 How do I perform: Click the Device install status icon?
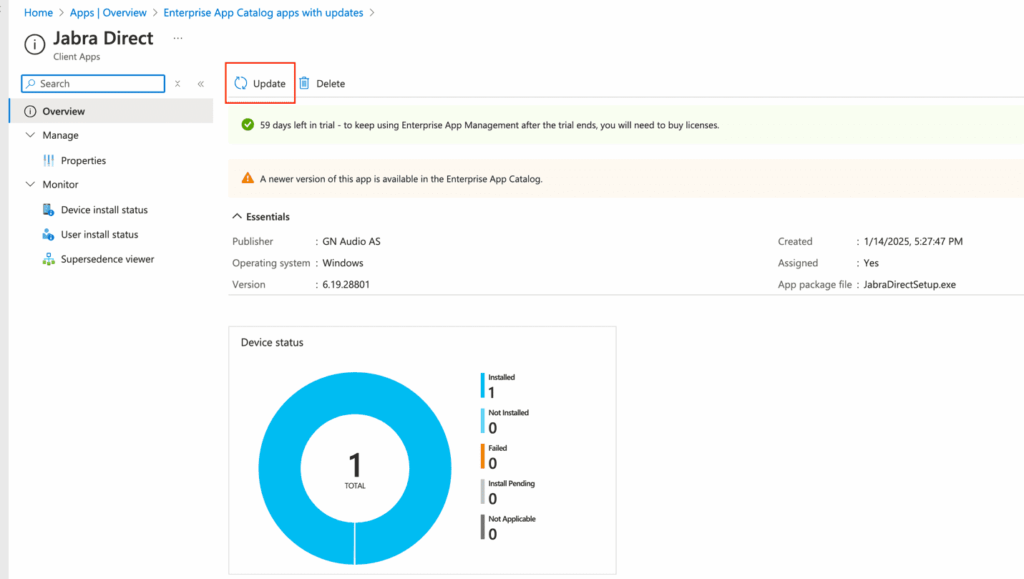pyautogui.click(x=48, y=210)
